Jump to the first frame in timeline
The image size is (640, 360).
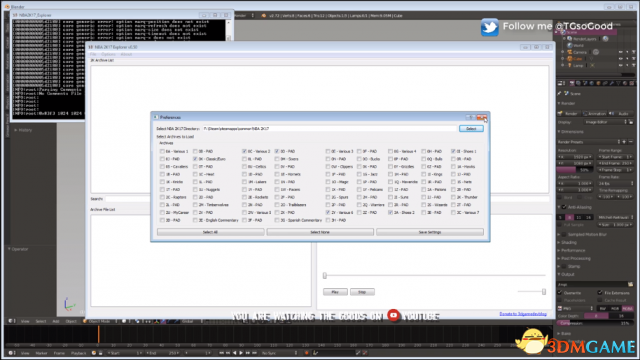(x=221, y=353)
